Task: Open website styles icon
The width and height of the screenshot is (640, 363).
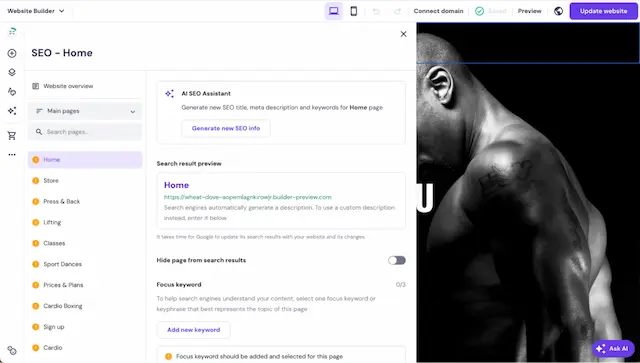Action: pos(12,91)
